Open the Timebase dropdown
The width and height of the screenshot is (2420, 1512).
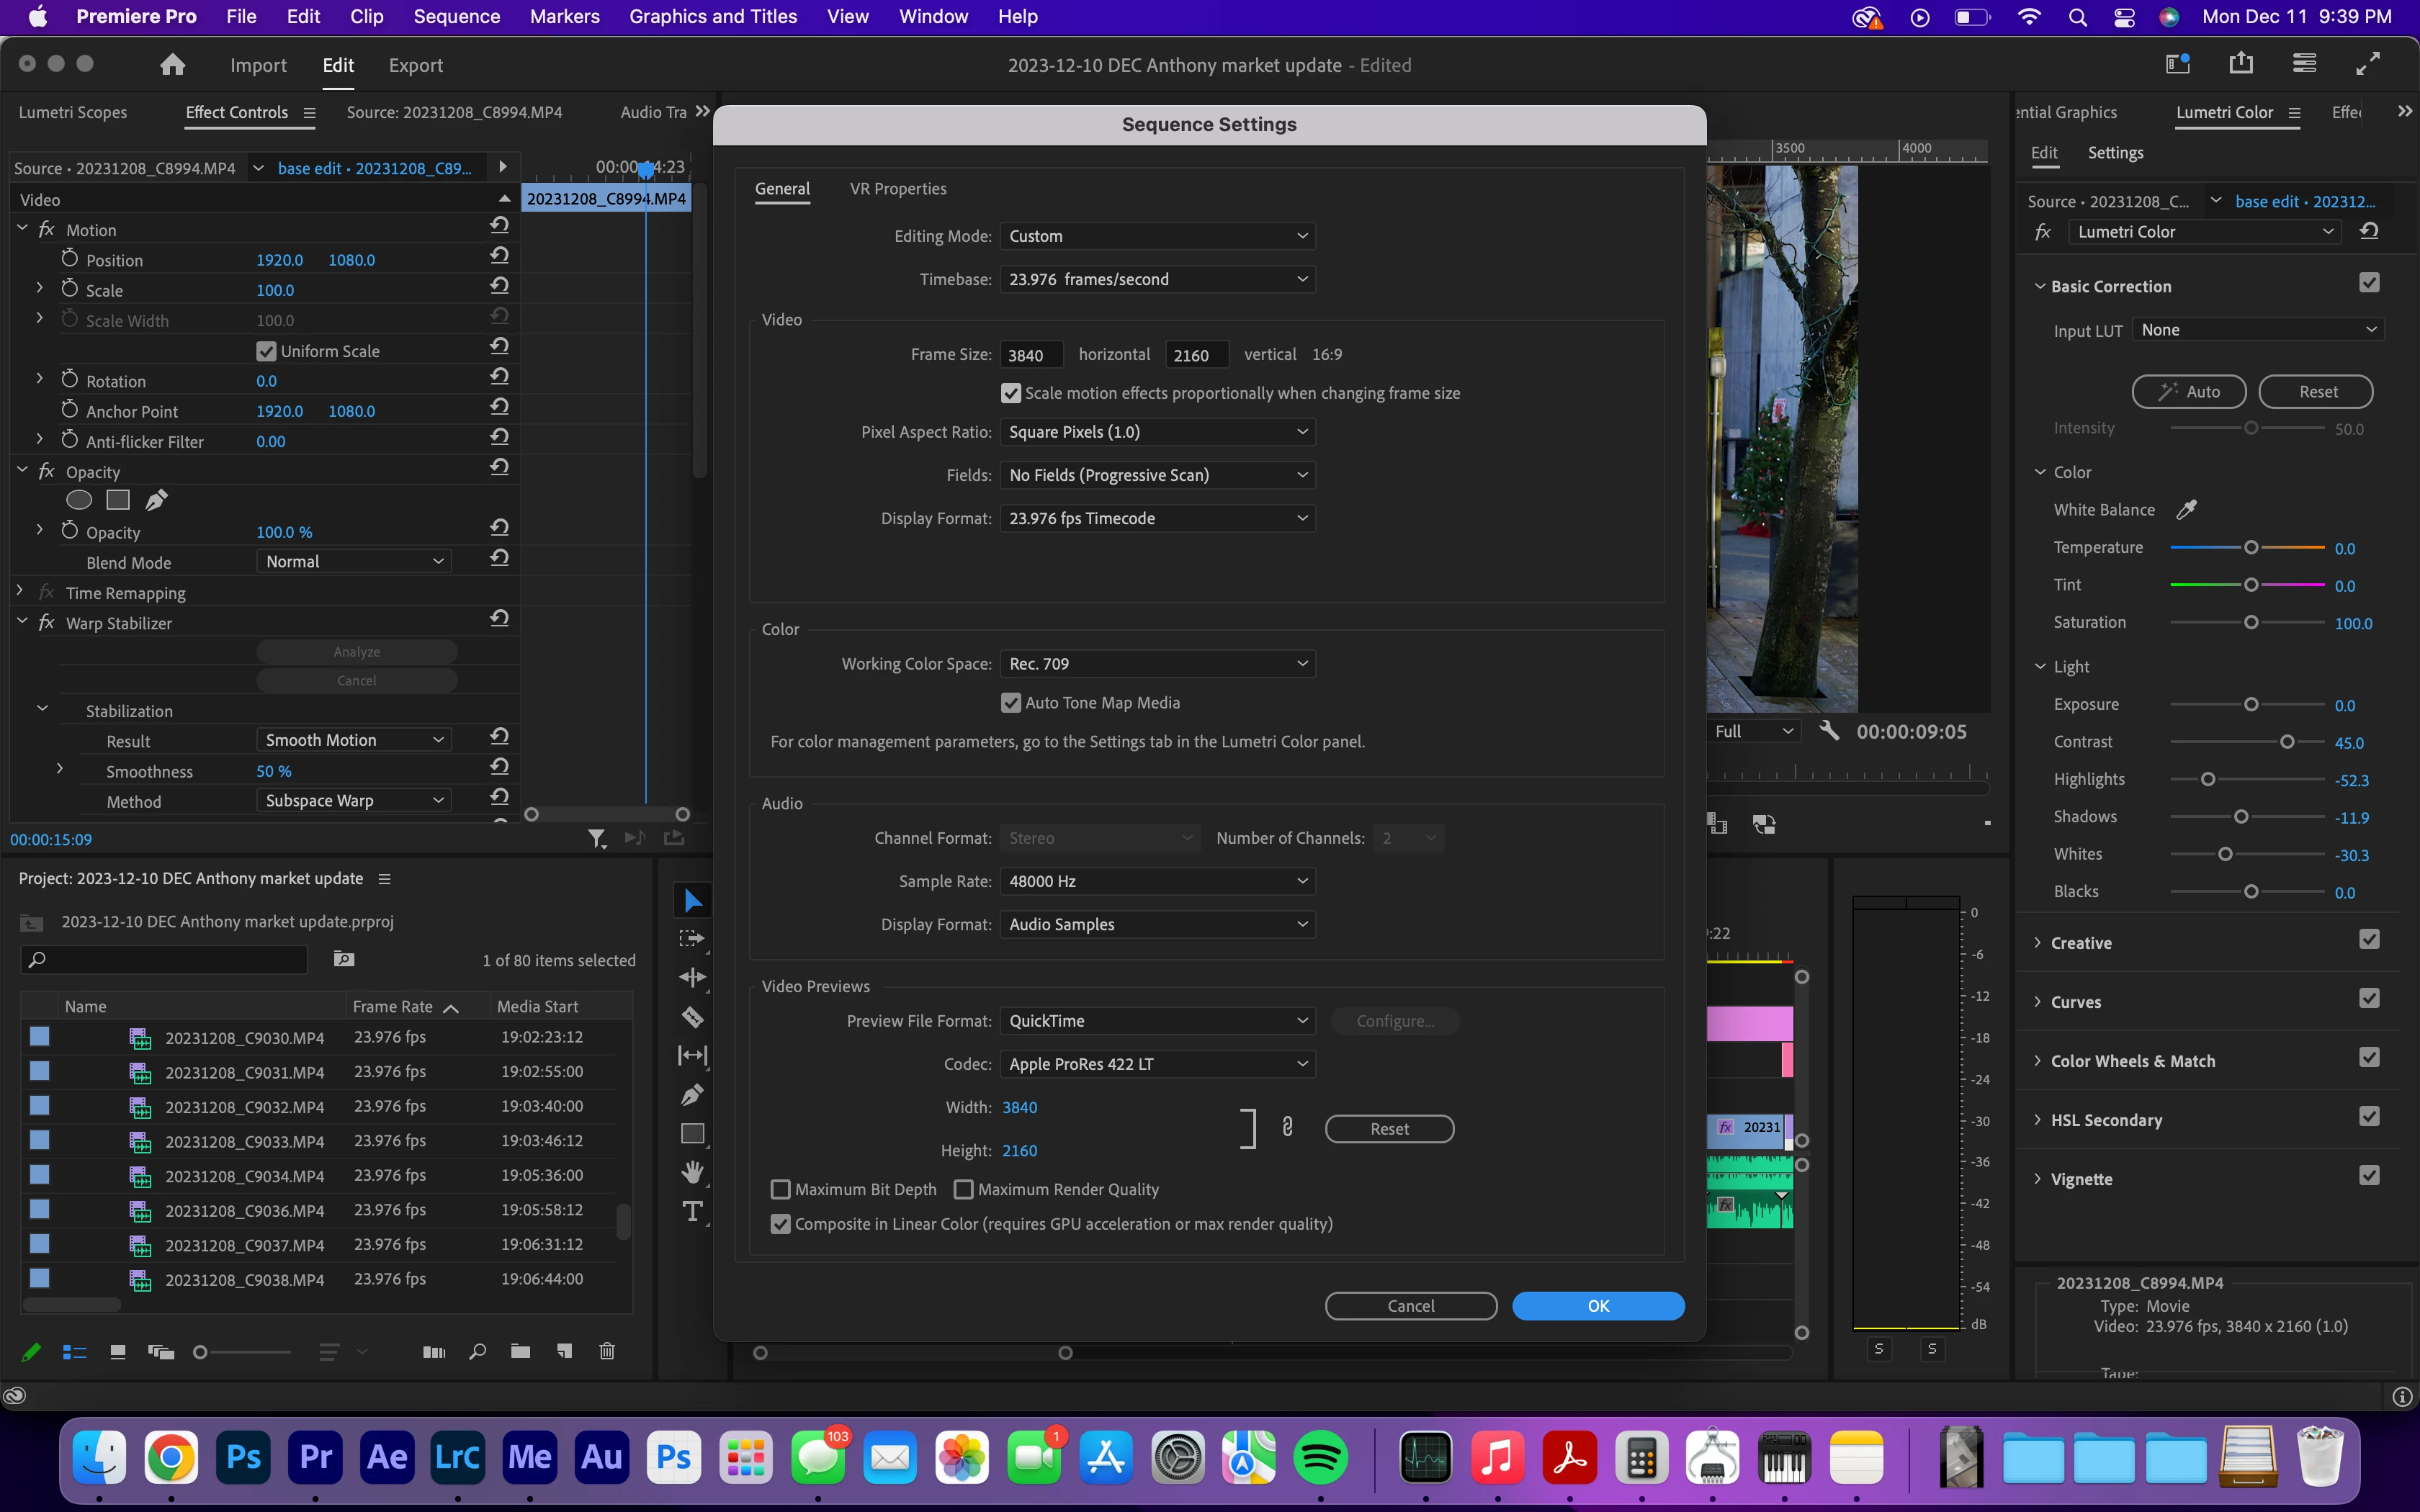pyautogui.click(x=1157, y=279)
